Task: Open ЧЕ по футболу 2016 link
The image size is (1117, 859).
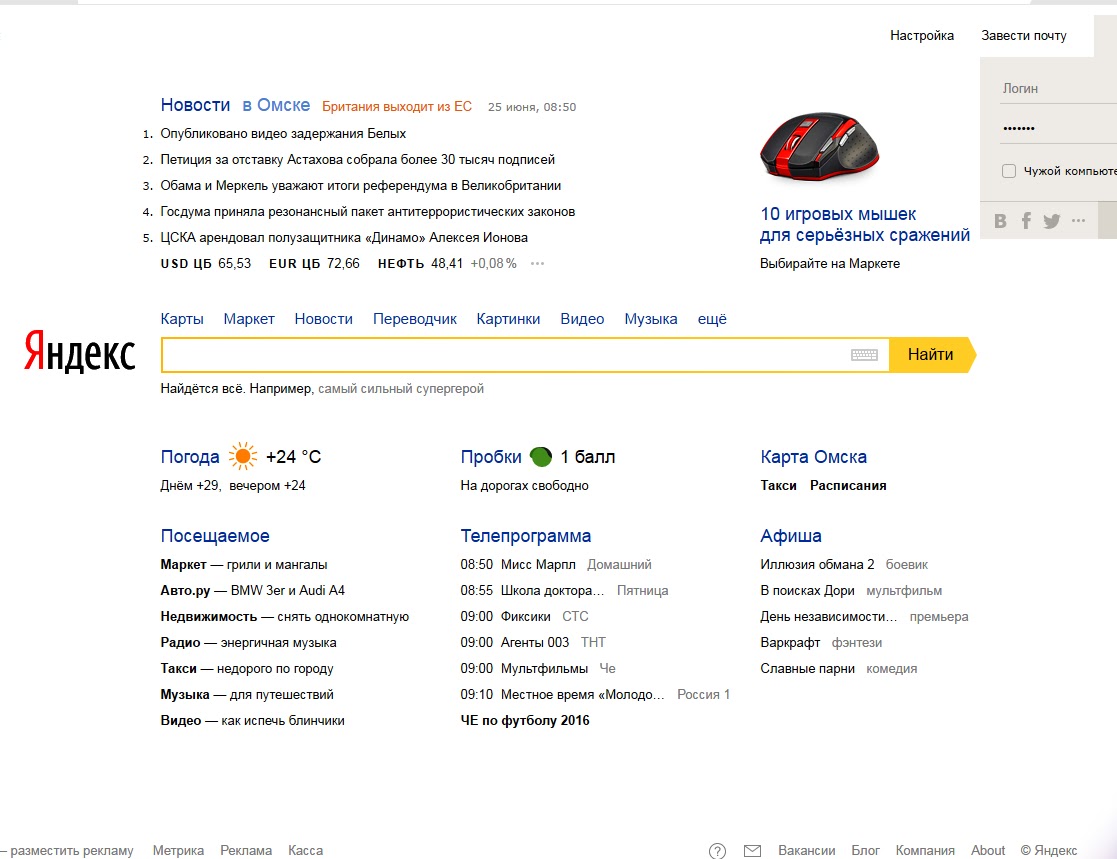Action: pyautogui.click(x=525, y=721)
